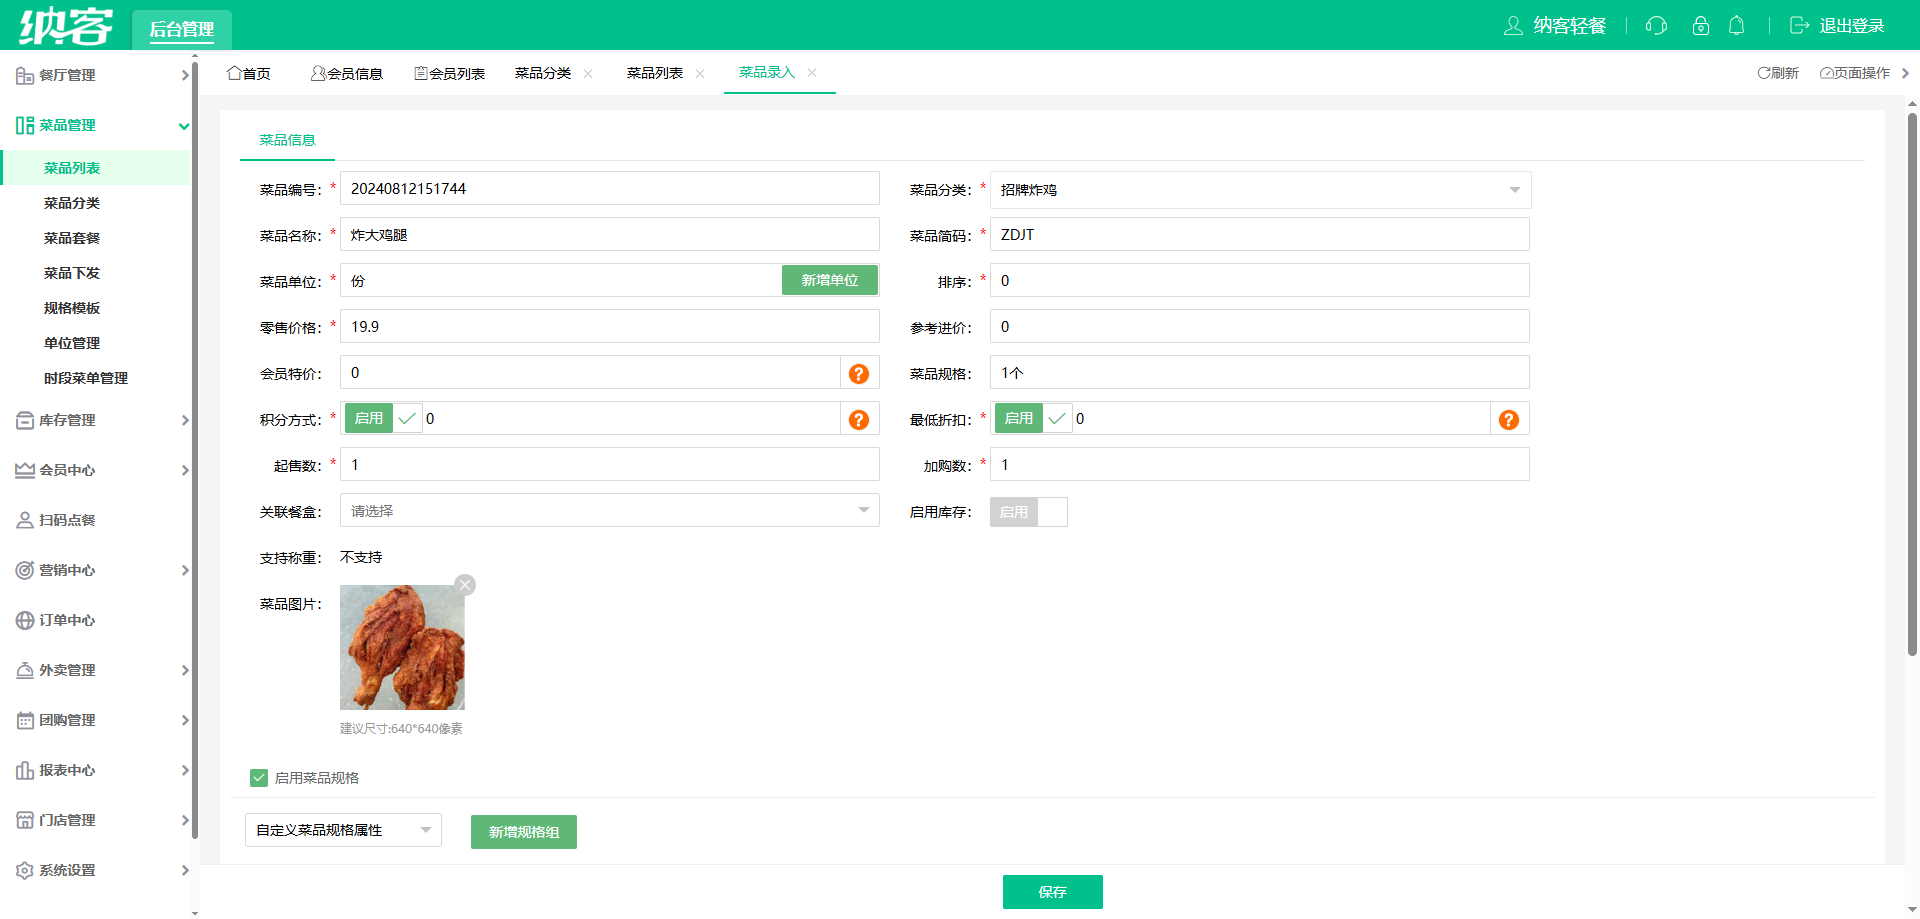
Task: Open 时段菜单管理 in sidebar
Action: (x=86, y=378)
